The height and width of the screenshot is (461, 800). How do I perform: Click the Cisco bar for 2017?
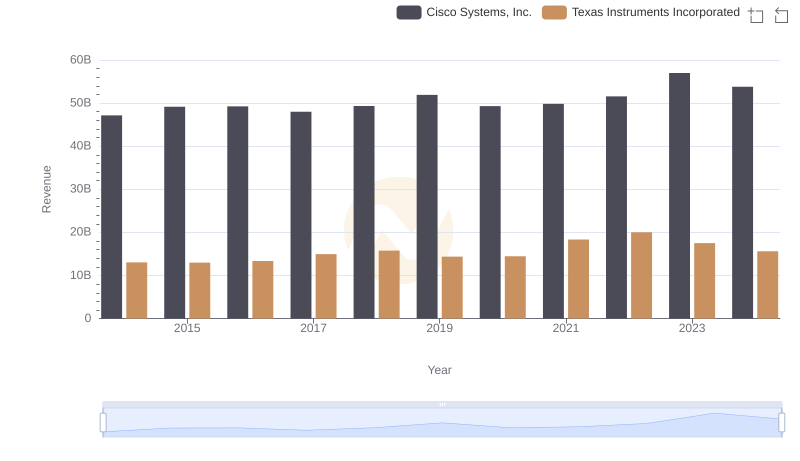(301, 215)
